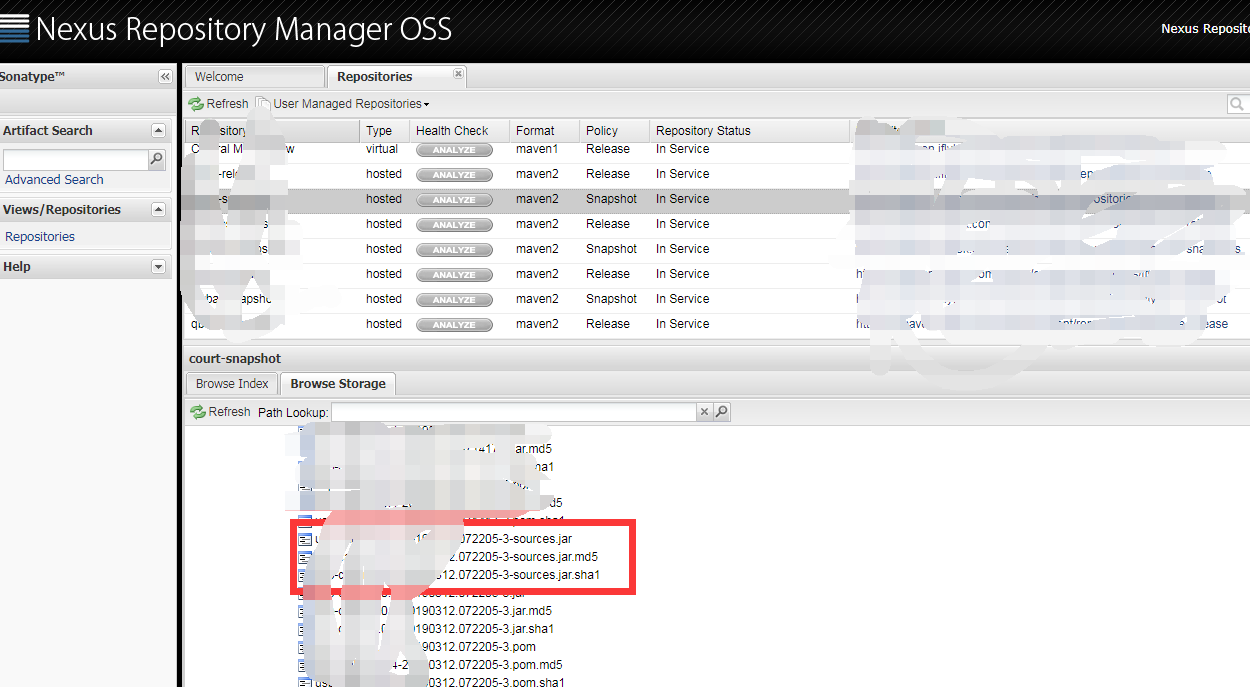Click file icon for 3-sources.jar.sha1
The height and width of the screenshot is (687, 1250).
[x=305, y=575]
